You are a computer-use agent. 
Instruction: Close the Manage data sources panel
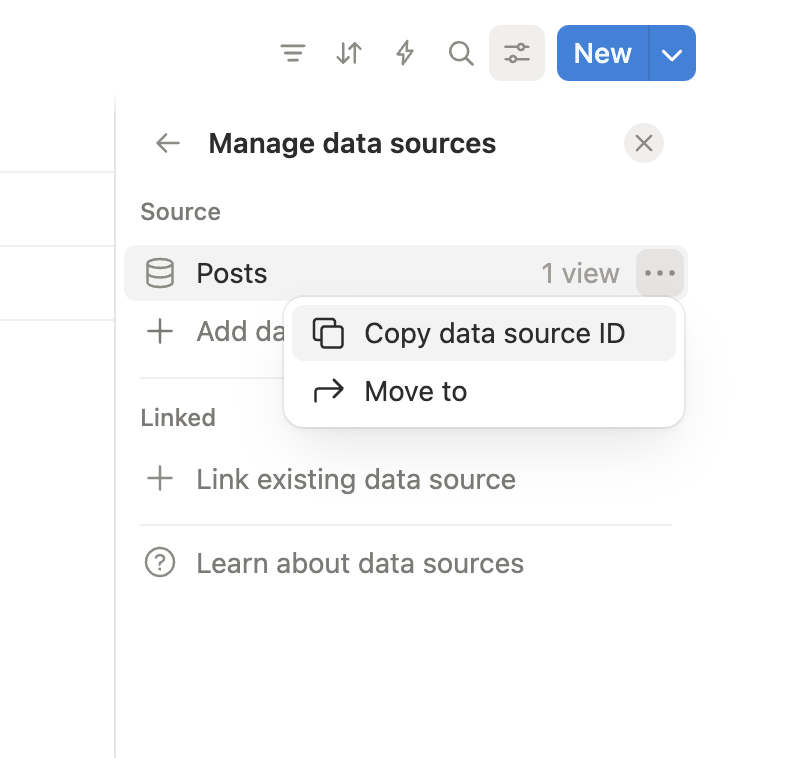643,143
